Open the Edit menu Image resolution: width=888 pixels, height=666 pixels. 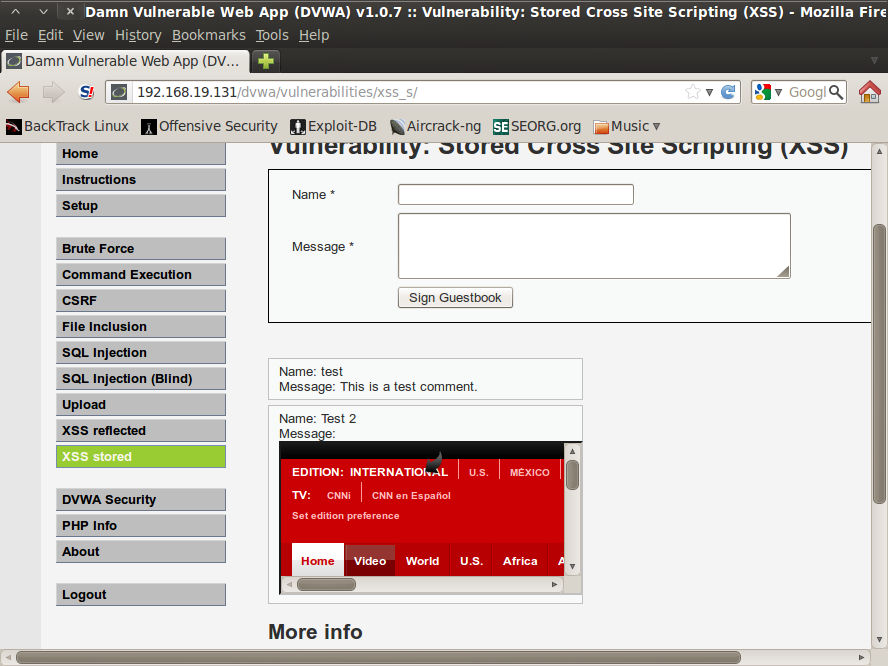50,35
